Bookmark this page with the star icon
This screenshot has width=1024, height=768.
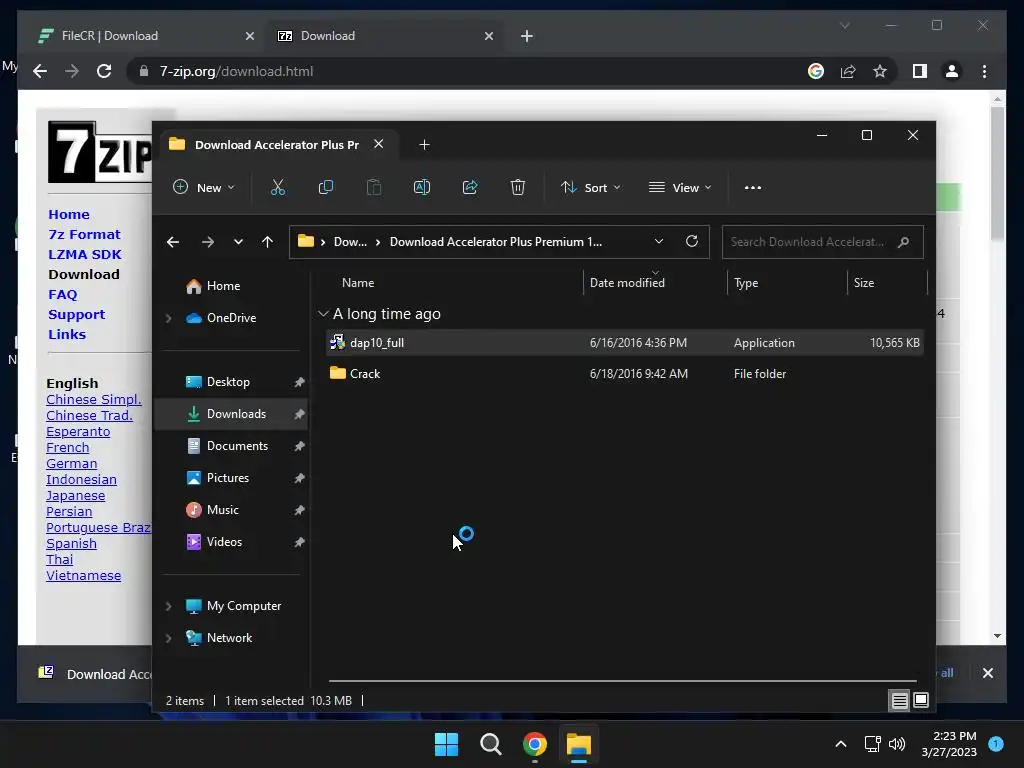880,71
